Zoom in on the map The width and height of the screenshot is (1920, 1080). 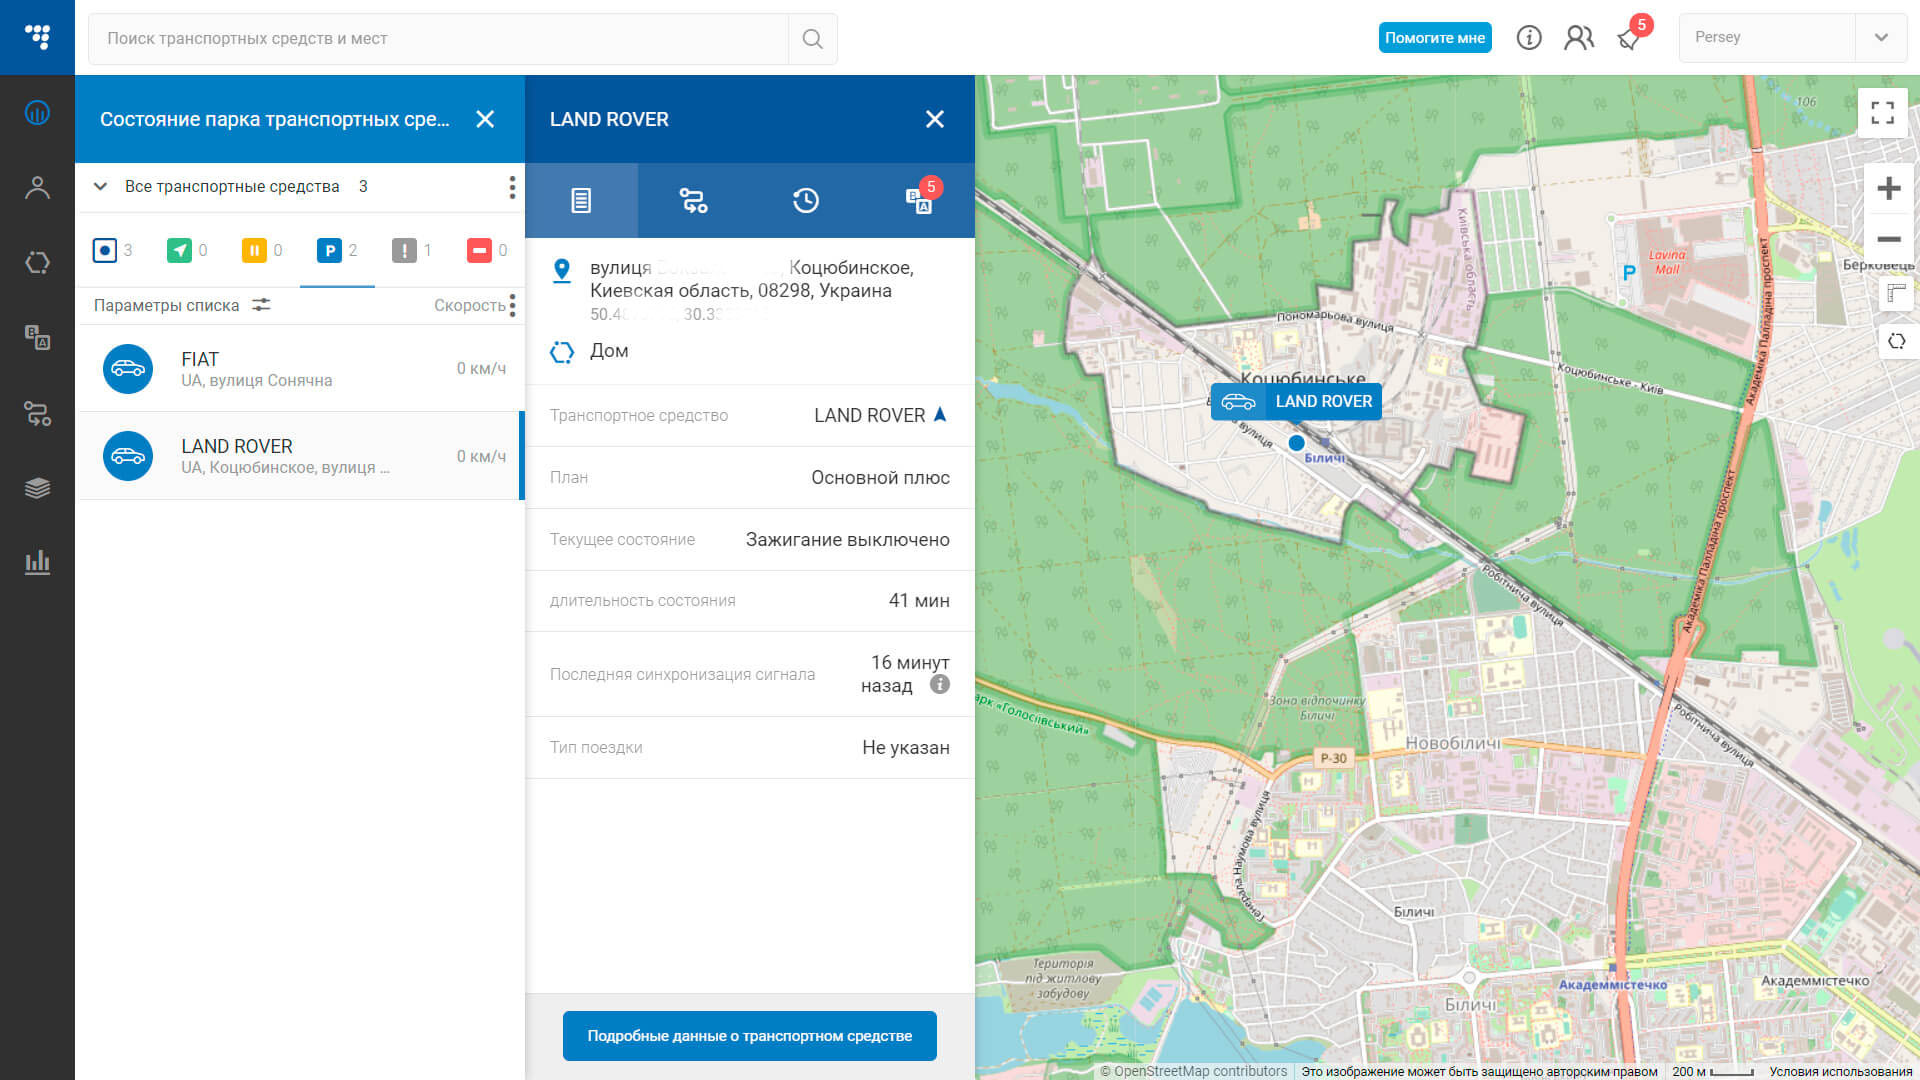(x=1888, y=188)
